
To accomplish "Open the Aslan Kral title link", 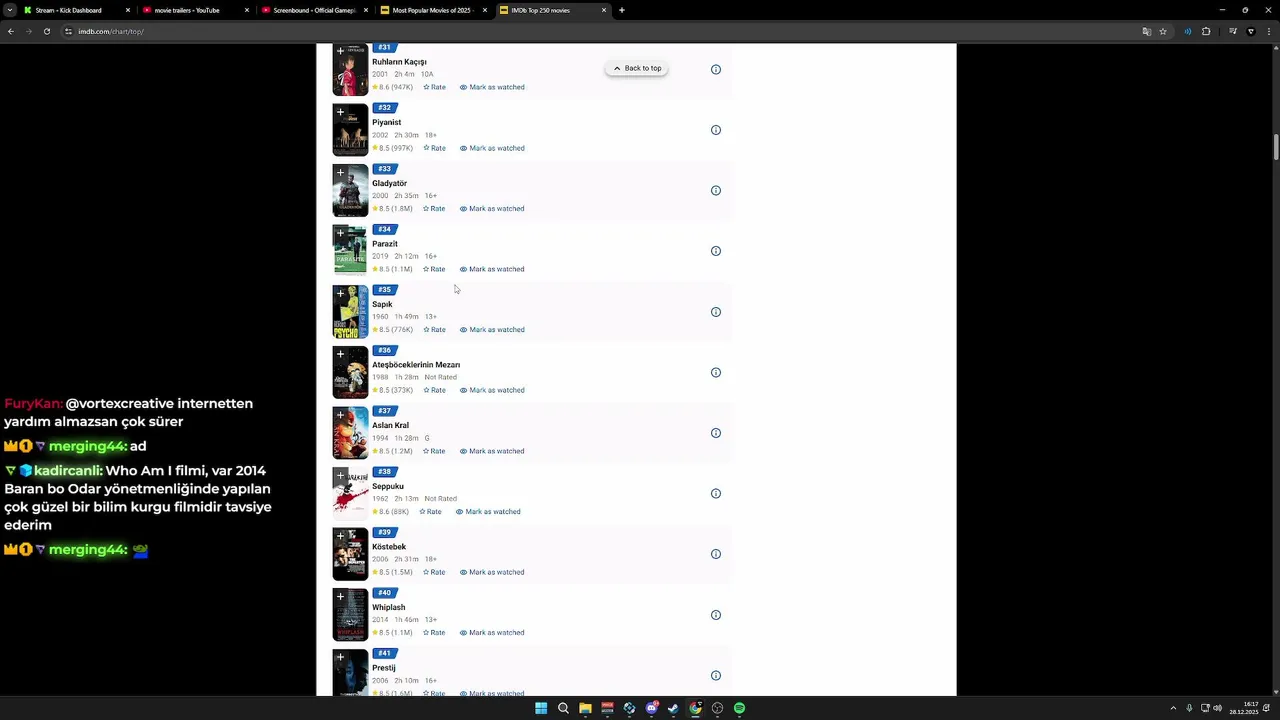I will coord(390,425).
